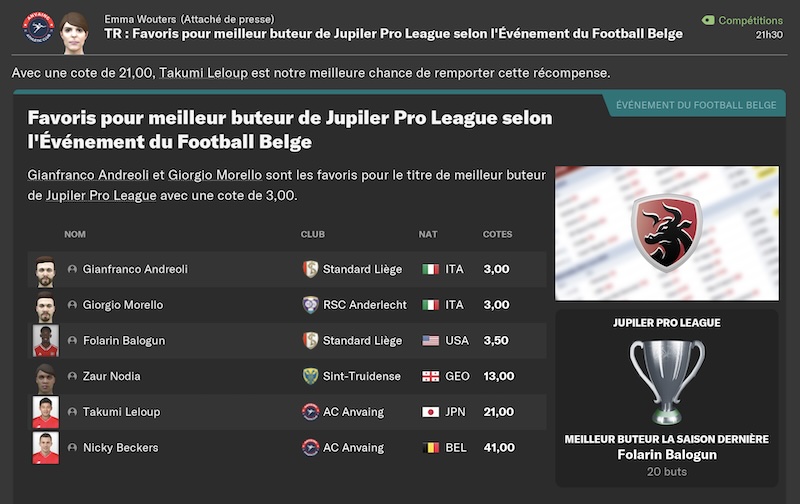Click the Sint-Truidense club badge
The height and width of the screenshot is (504, 800).
pos(310,376)
